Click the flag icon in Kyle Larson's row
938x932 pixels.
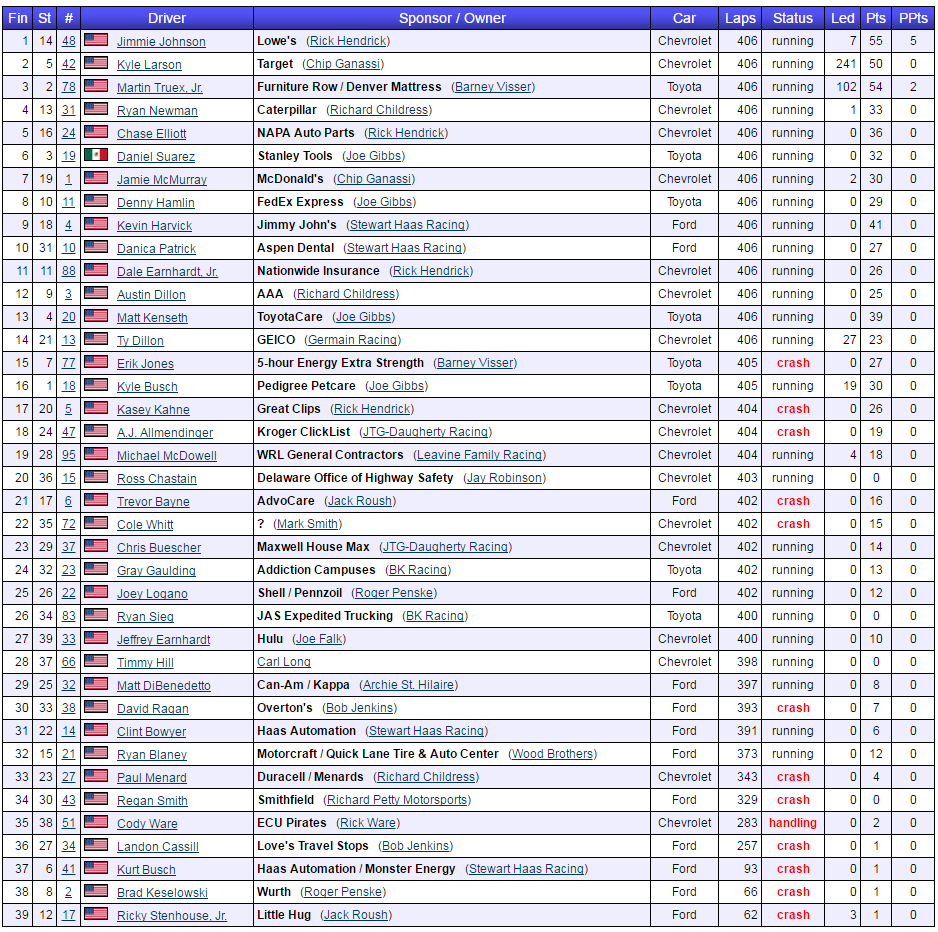point(96,63)
